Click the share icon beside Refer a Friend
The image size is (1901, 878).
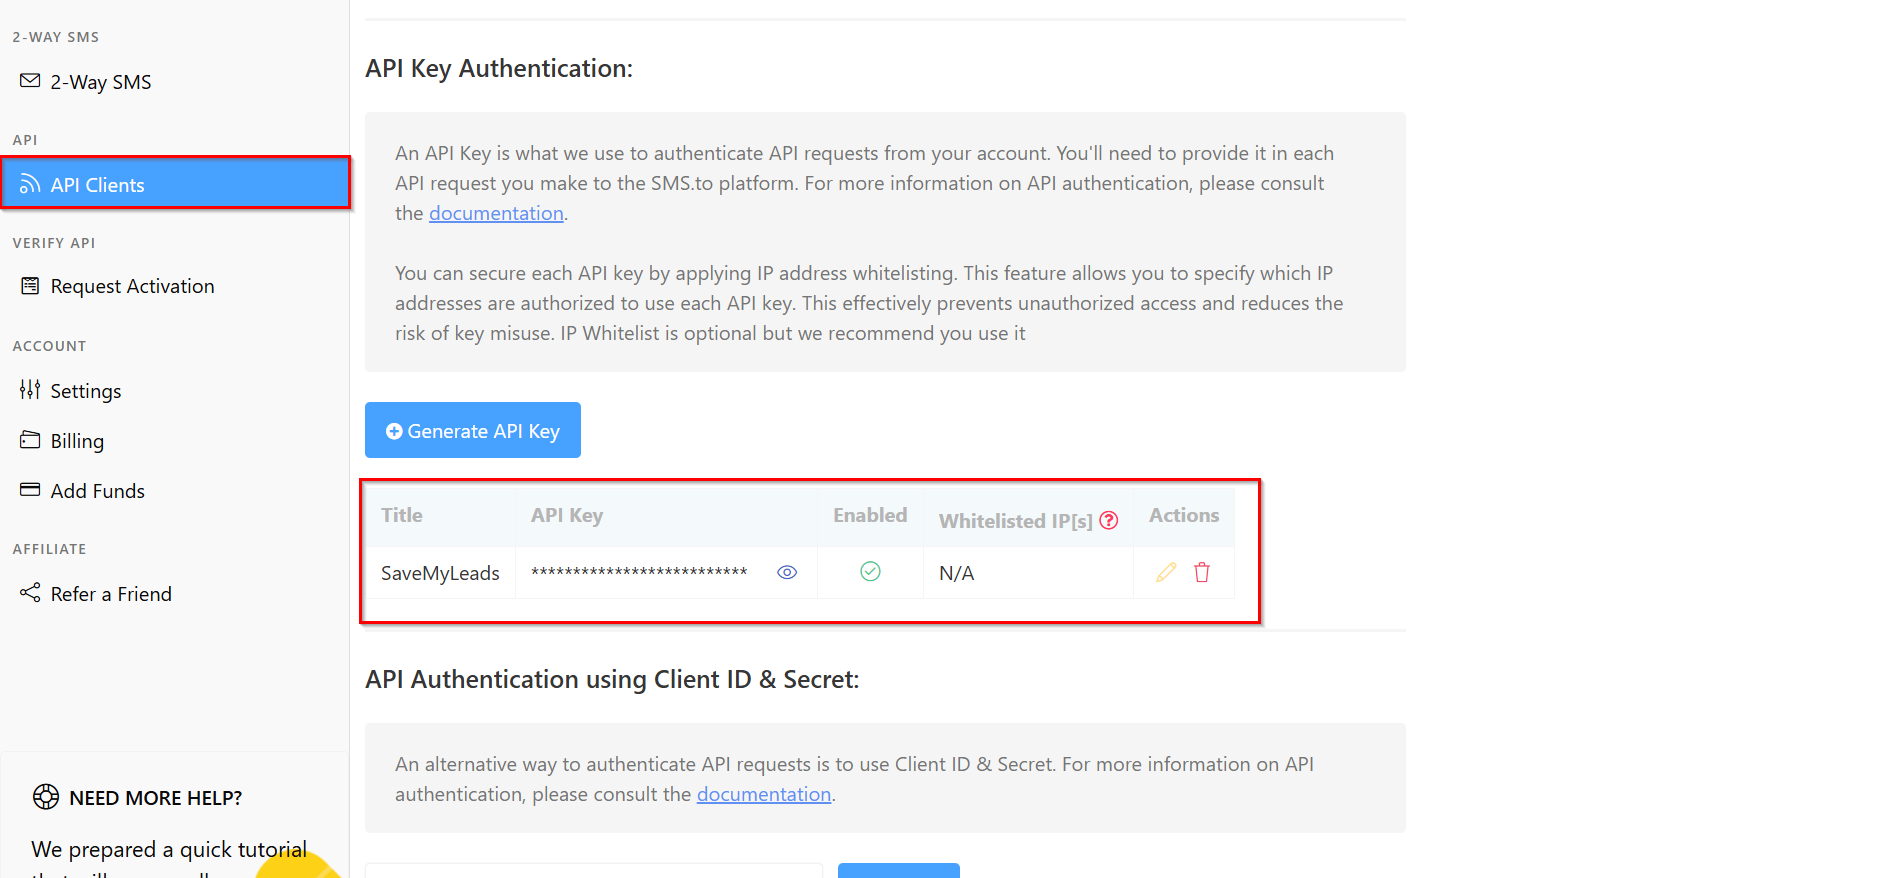point(30,593)
